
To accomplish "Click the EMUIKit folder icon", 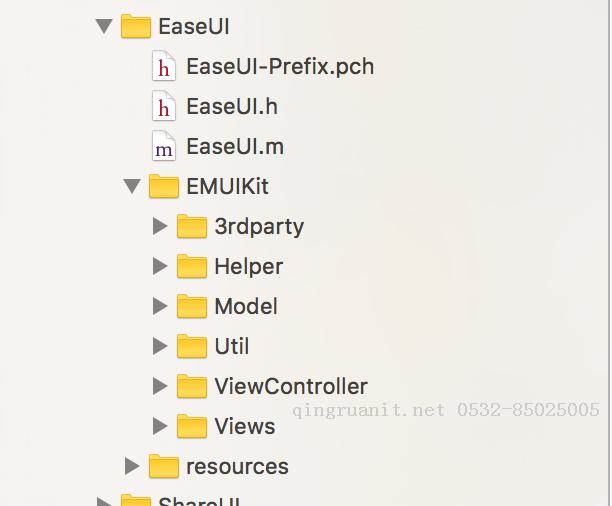I will point(164,186).
